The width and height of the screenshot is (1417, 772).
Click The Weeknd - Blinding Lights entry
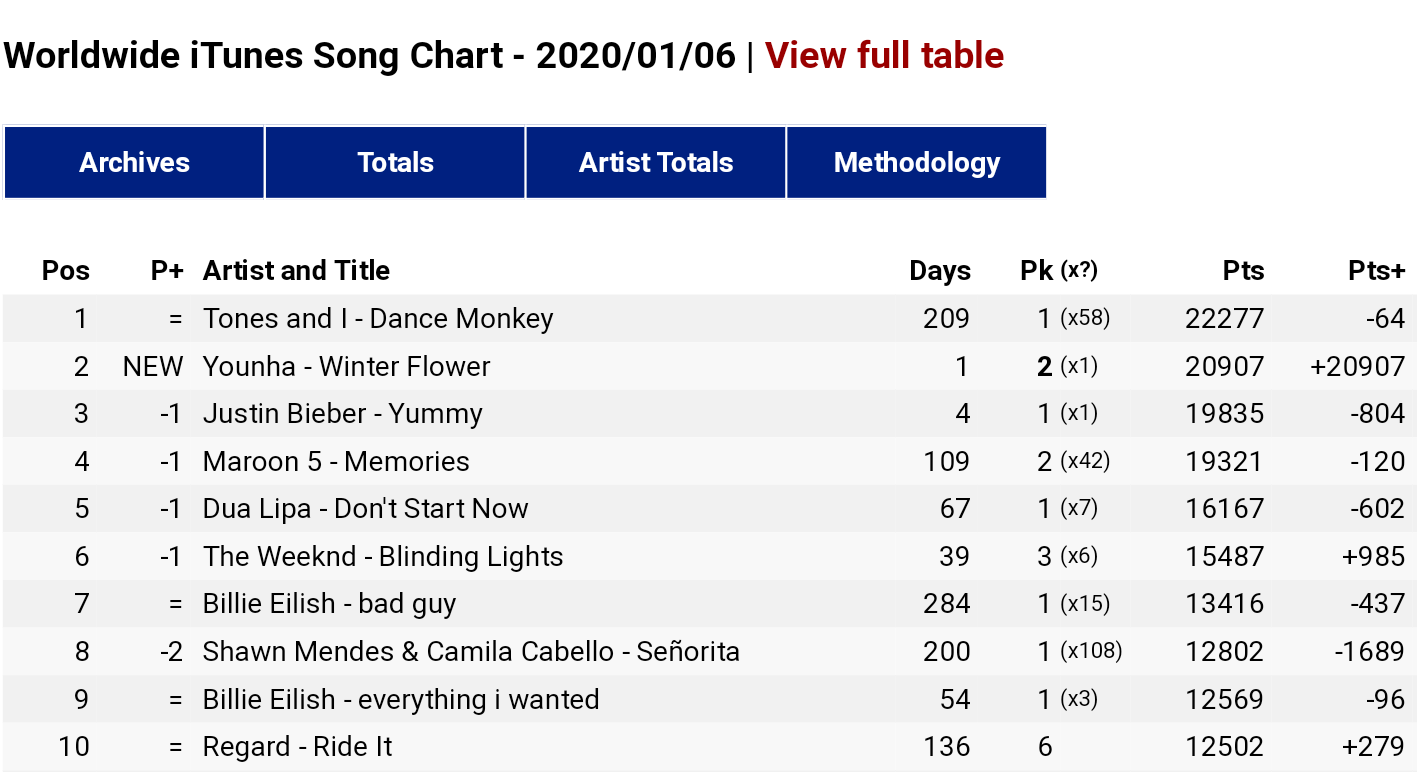tap(383, 557)
